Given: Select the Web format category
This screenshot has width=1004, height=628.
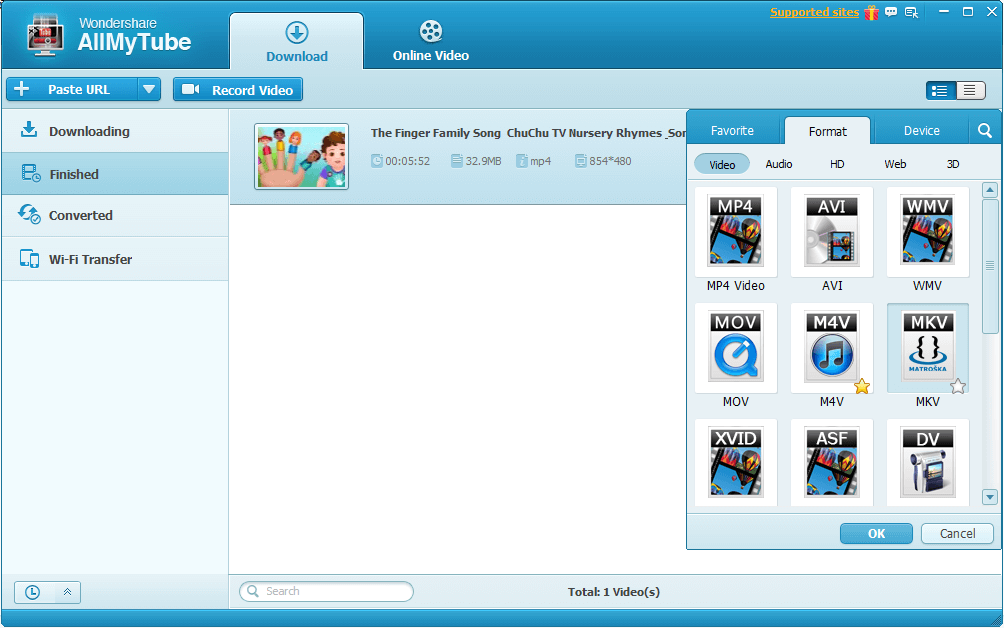Looking at the screenshot, I should coord(895,165).
